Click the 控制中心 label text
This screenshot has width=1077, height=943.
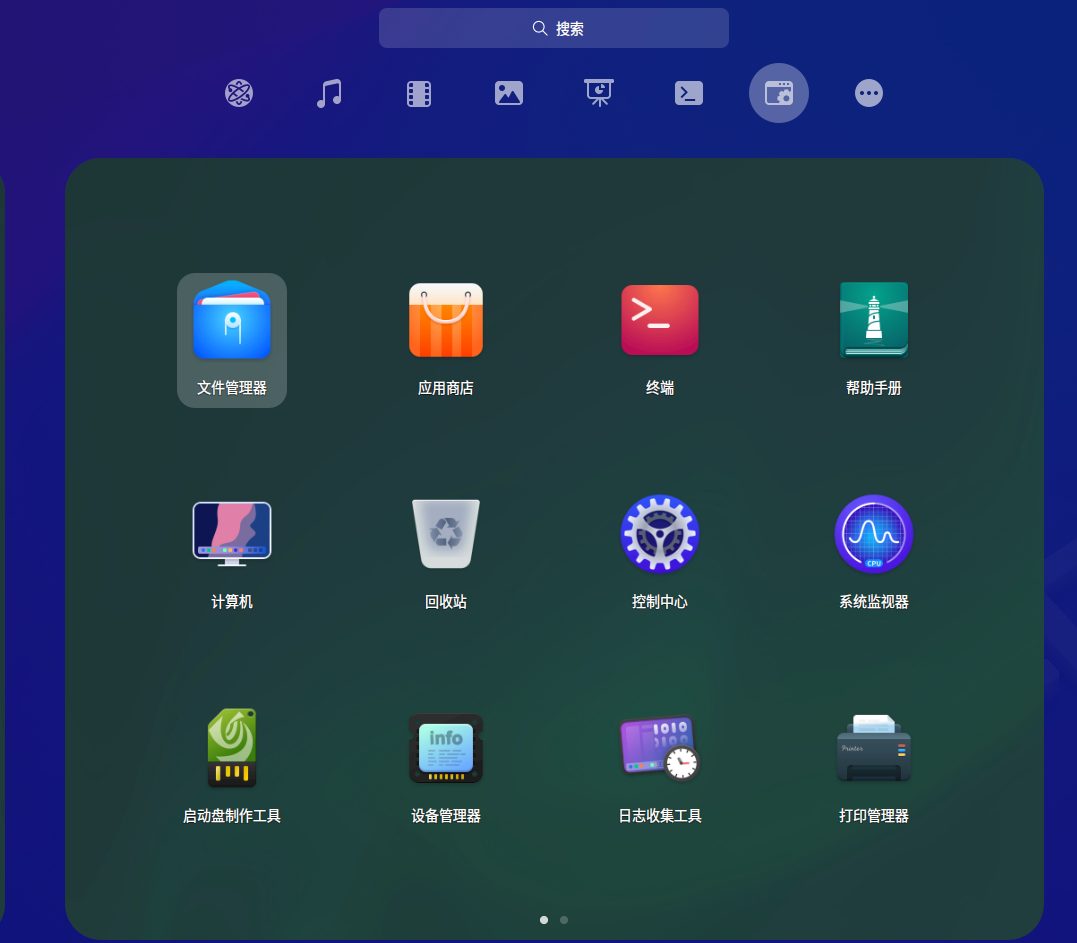pos(659,602)
